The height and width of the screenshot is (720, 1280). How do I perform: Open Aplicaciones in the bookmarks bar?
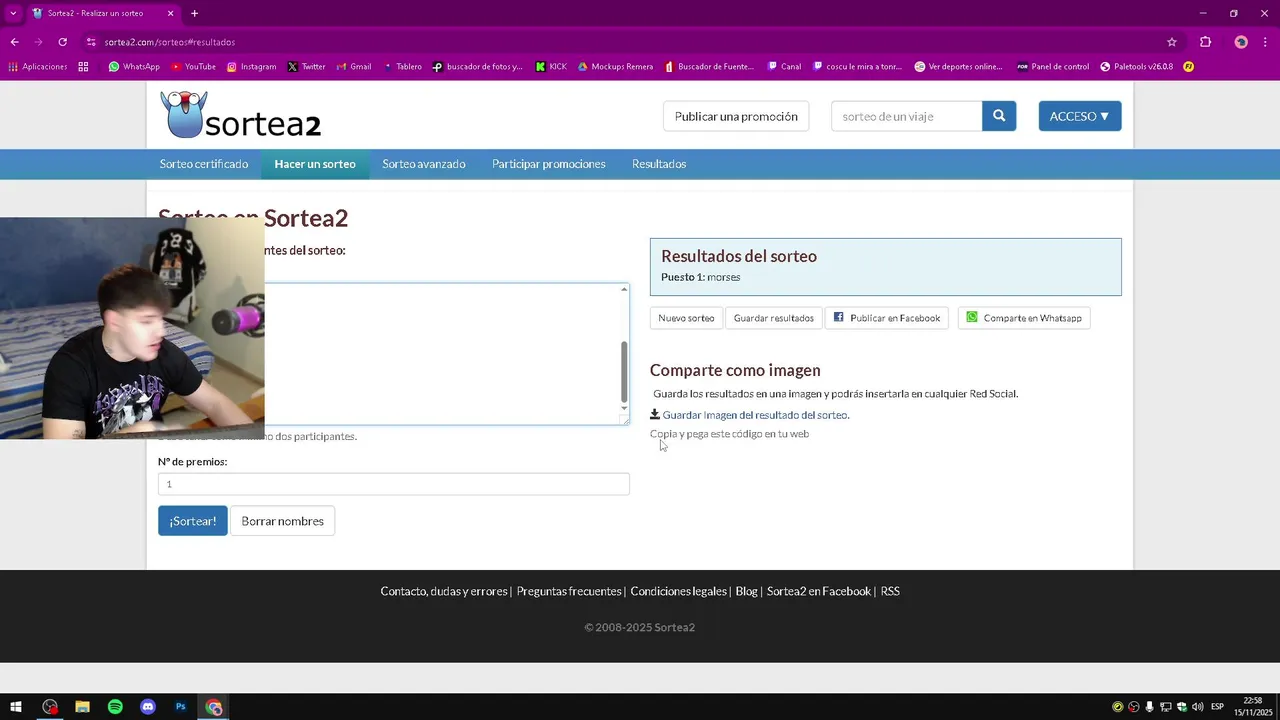[x=37, y=67]
